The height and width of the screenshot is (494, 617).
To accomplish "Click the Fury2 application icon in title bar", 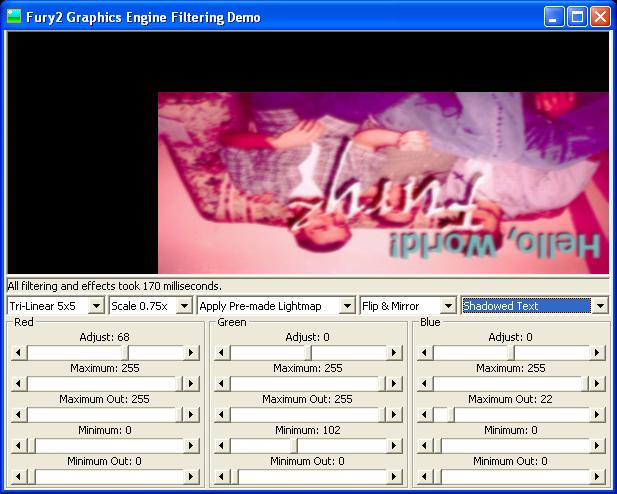I will tap(14, 17).
